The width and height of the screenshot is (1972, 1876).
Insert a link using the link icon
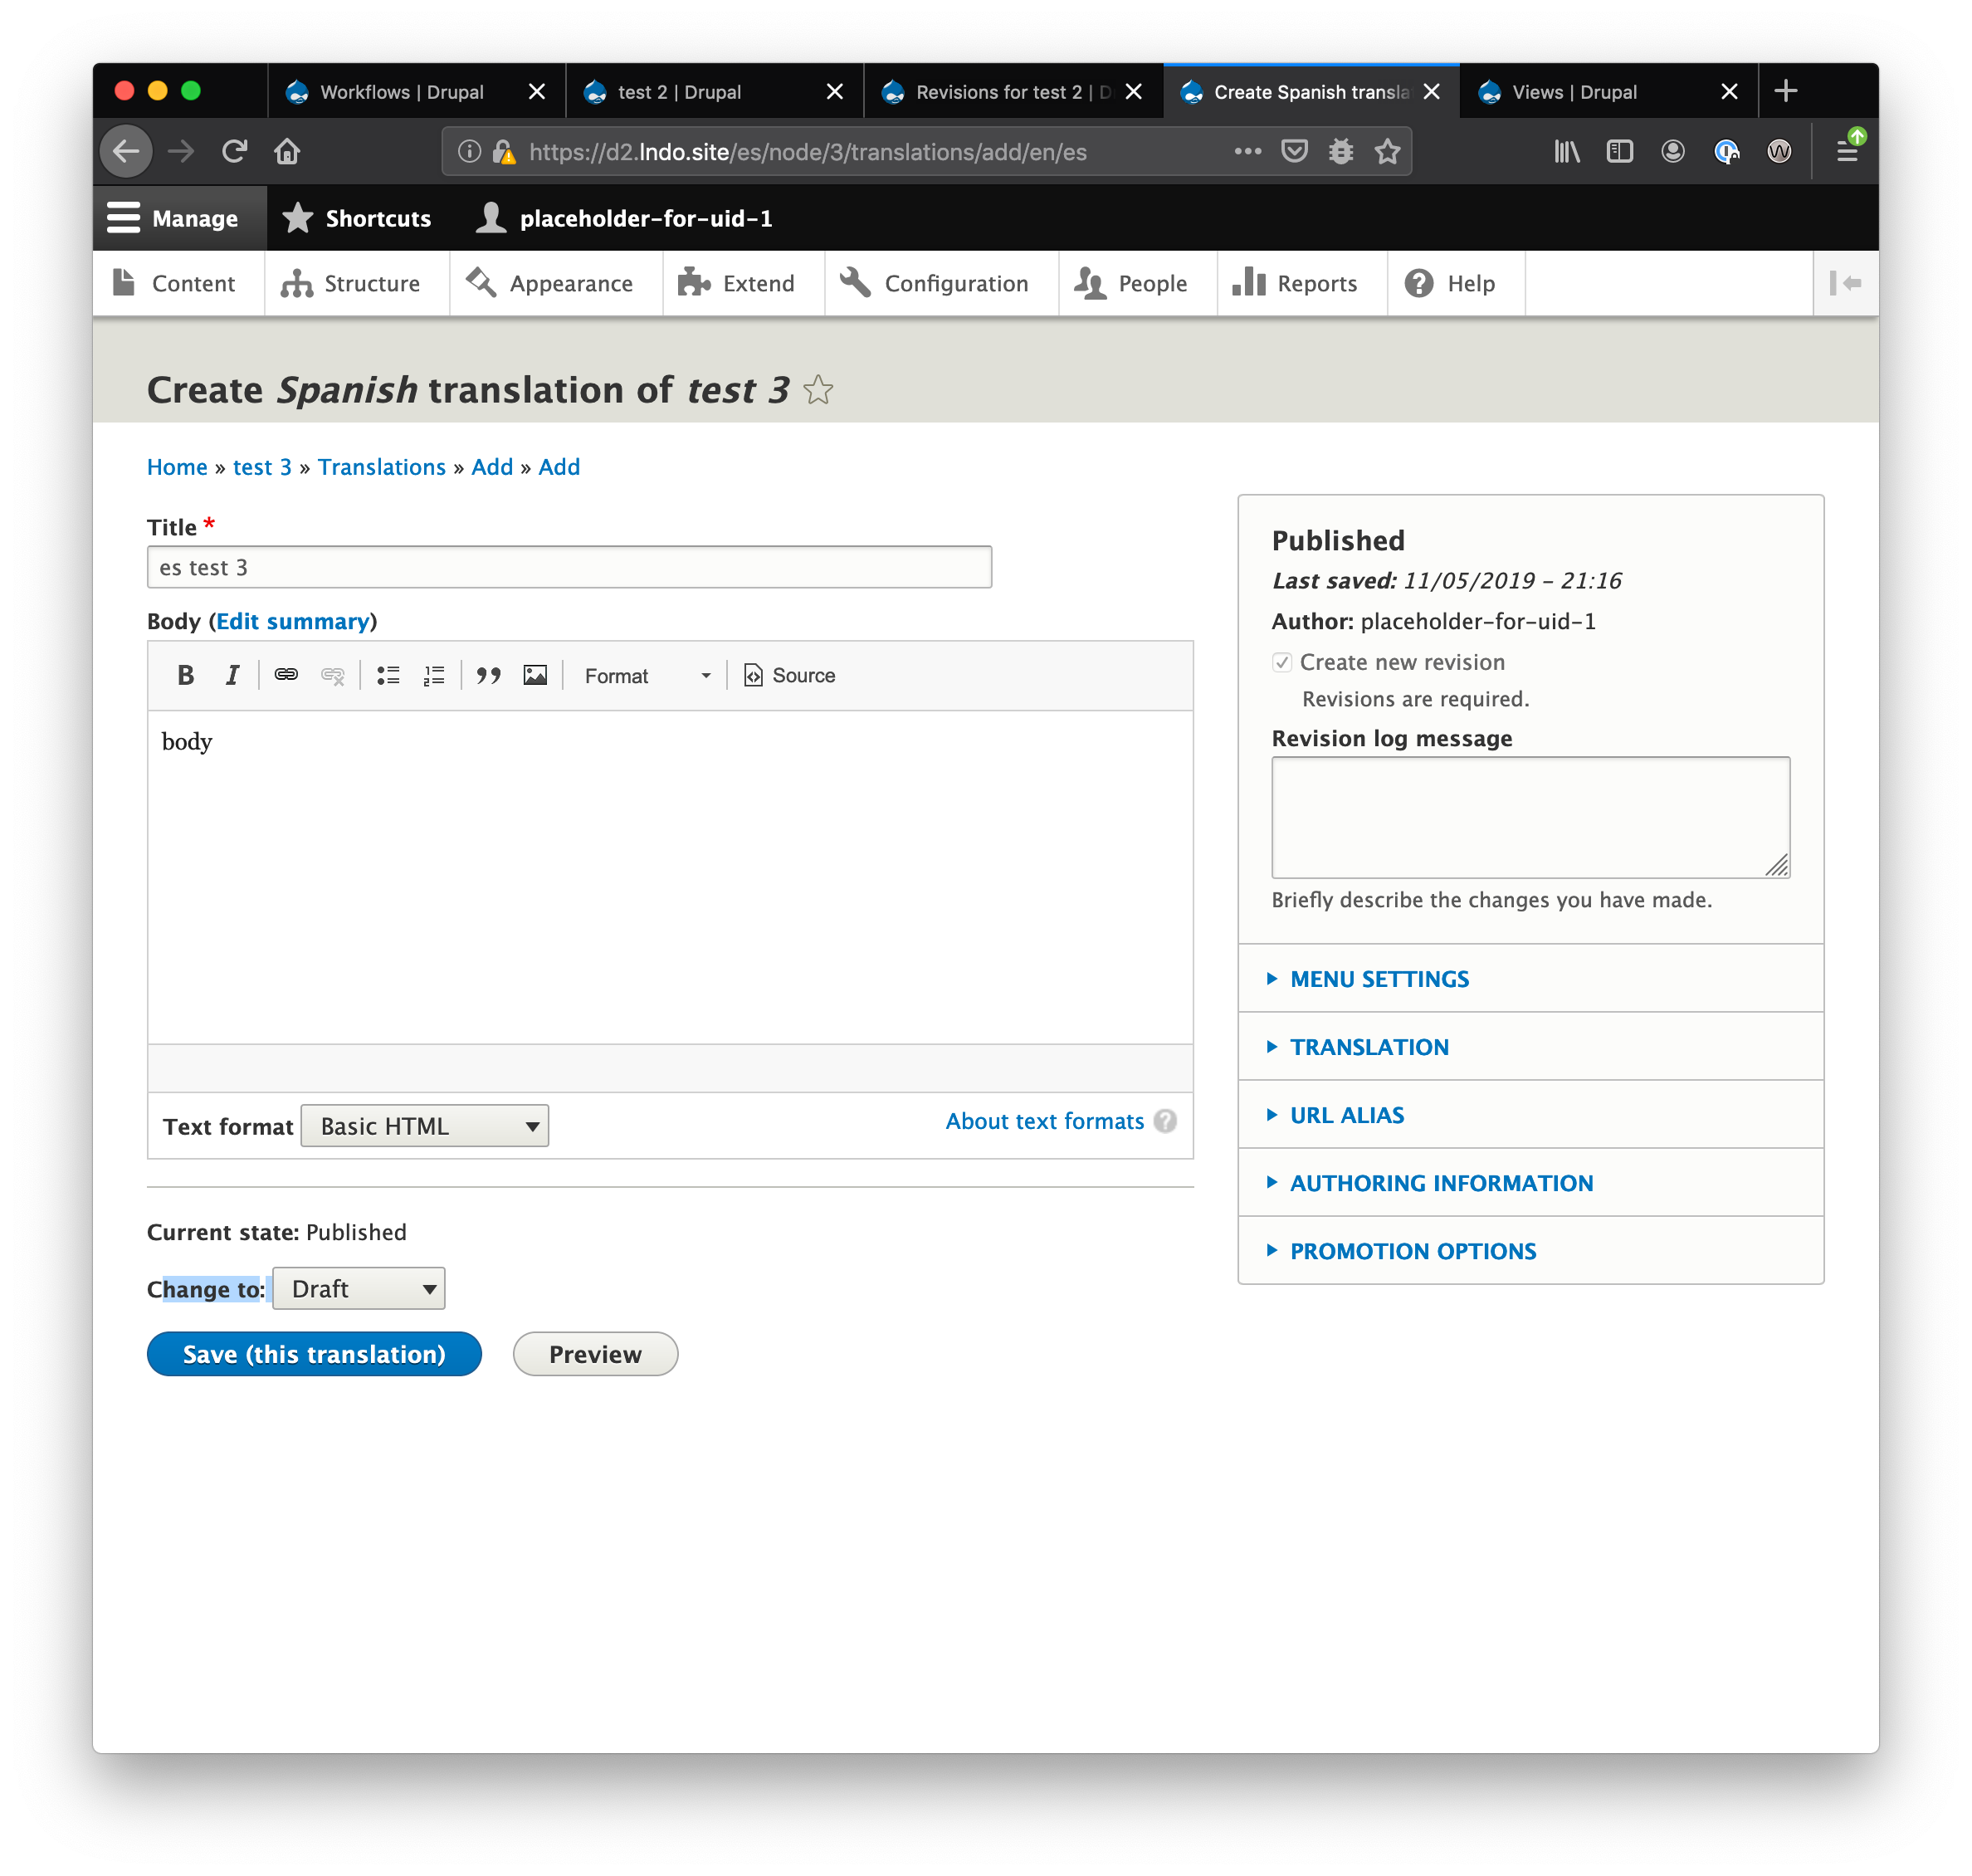(286, 675)
